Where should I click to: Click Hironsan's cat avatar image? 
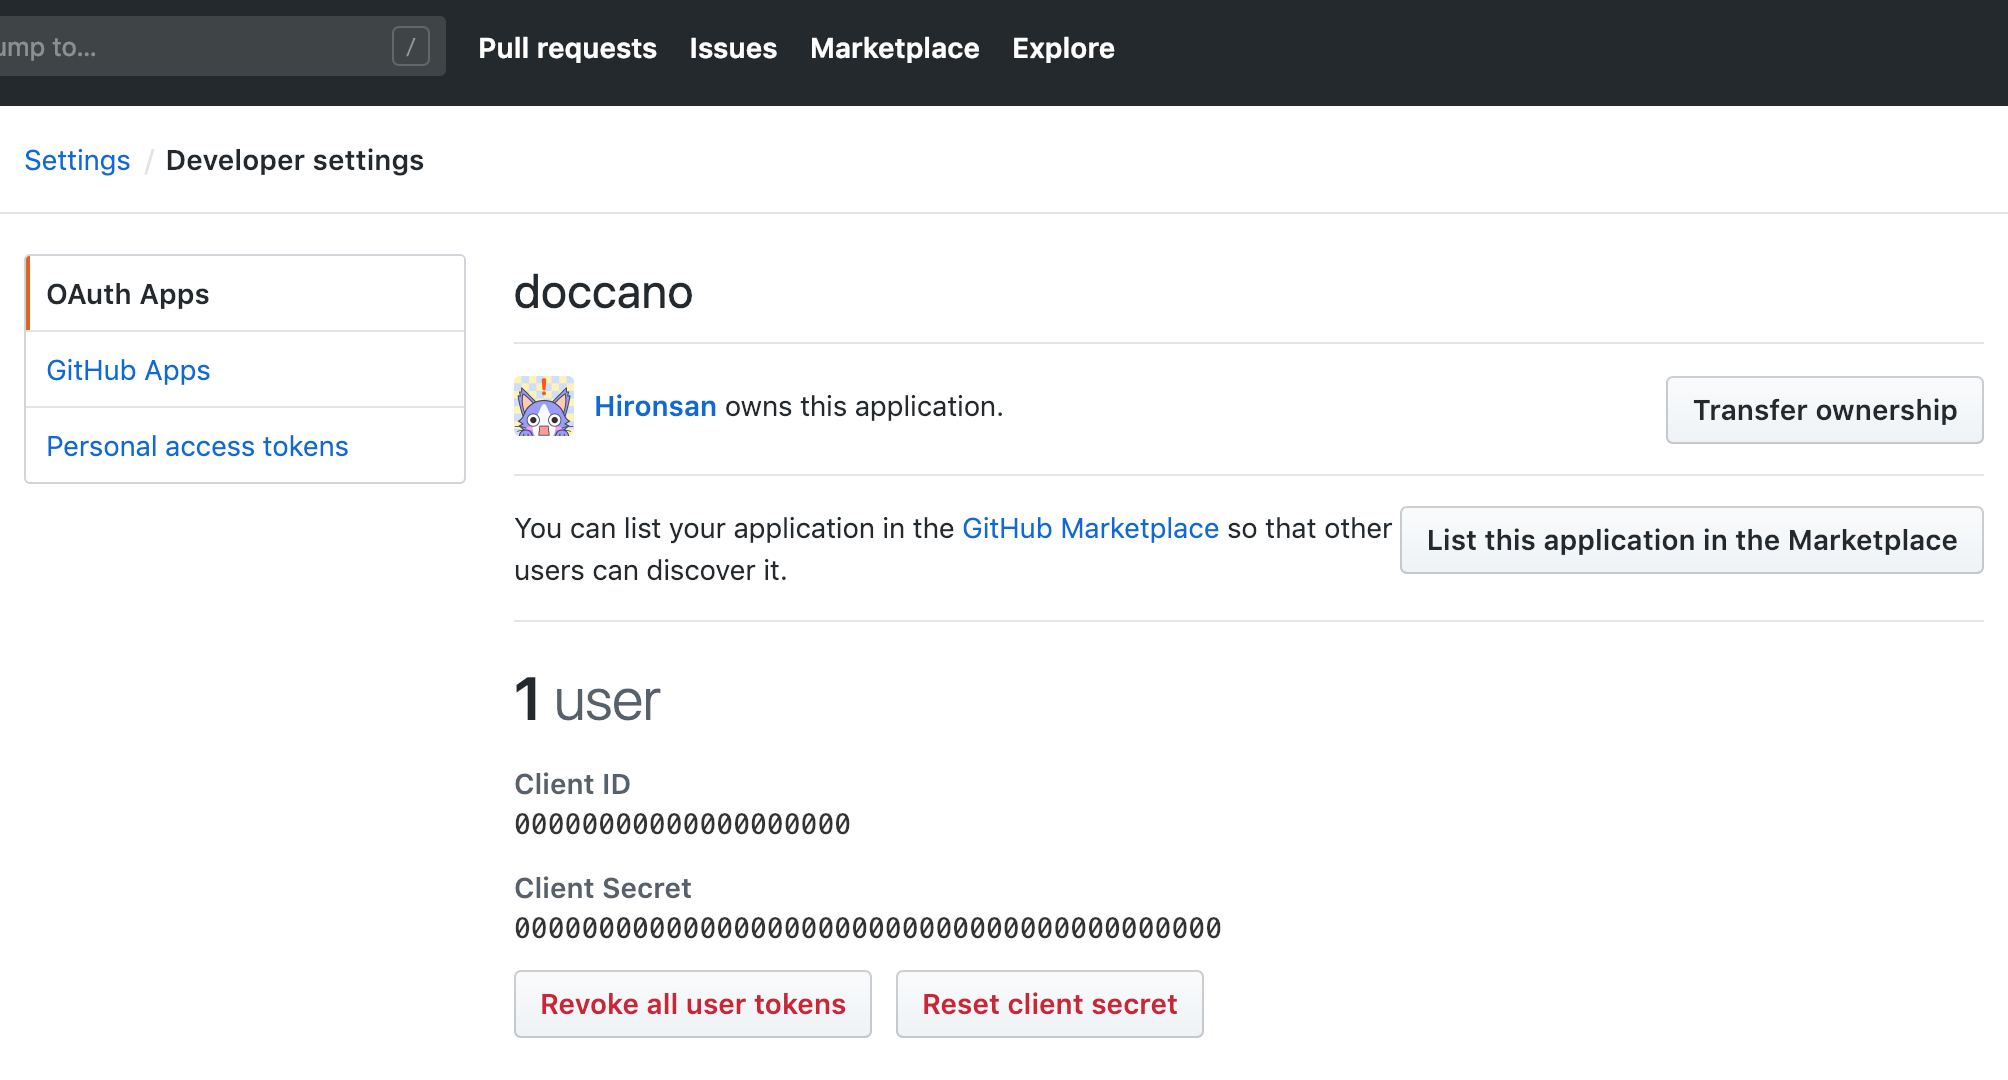coord(544,406)
